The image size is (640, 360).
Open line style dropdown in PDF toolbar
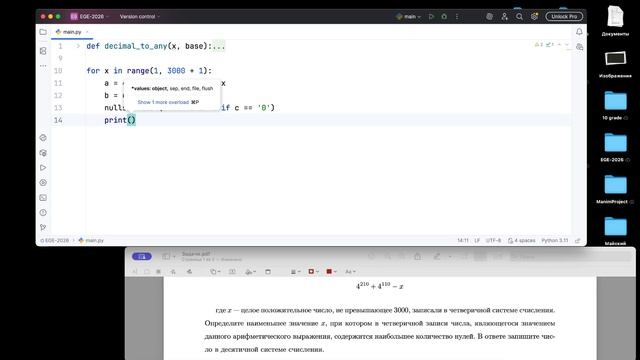(295, 271)
